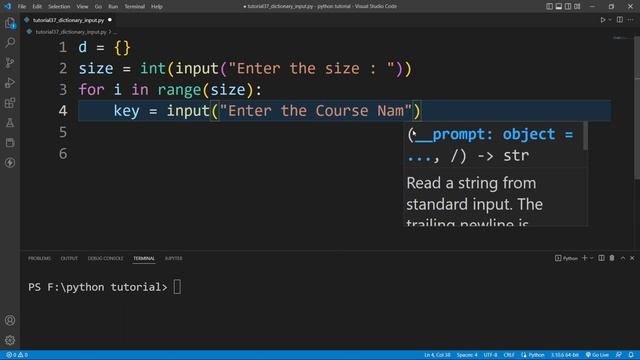640x360 pixels.
Task: Change end of line CRLF setting
Action: pyautogui.click(x=509, y=355)
